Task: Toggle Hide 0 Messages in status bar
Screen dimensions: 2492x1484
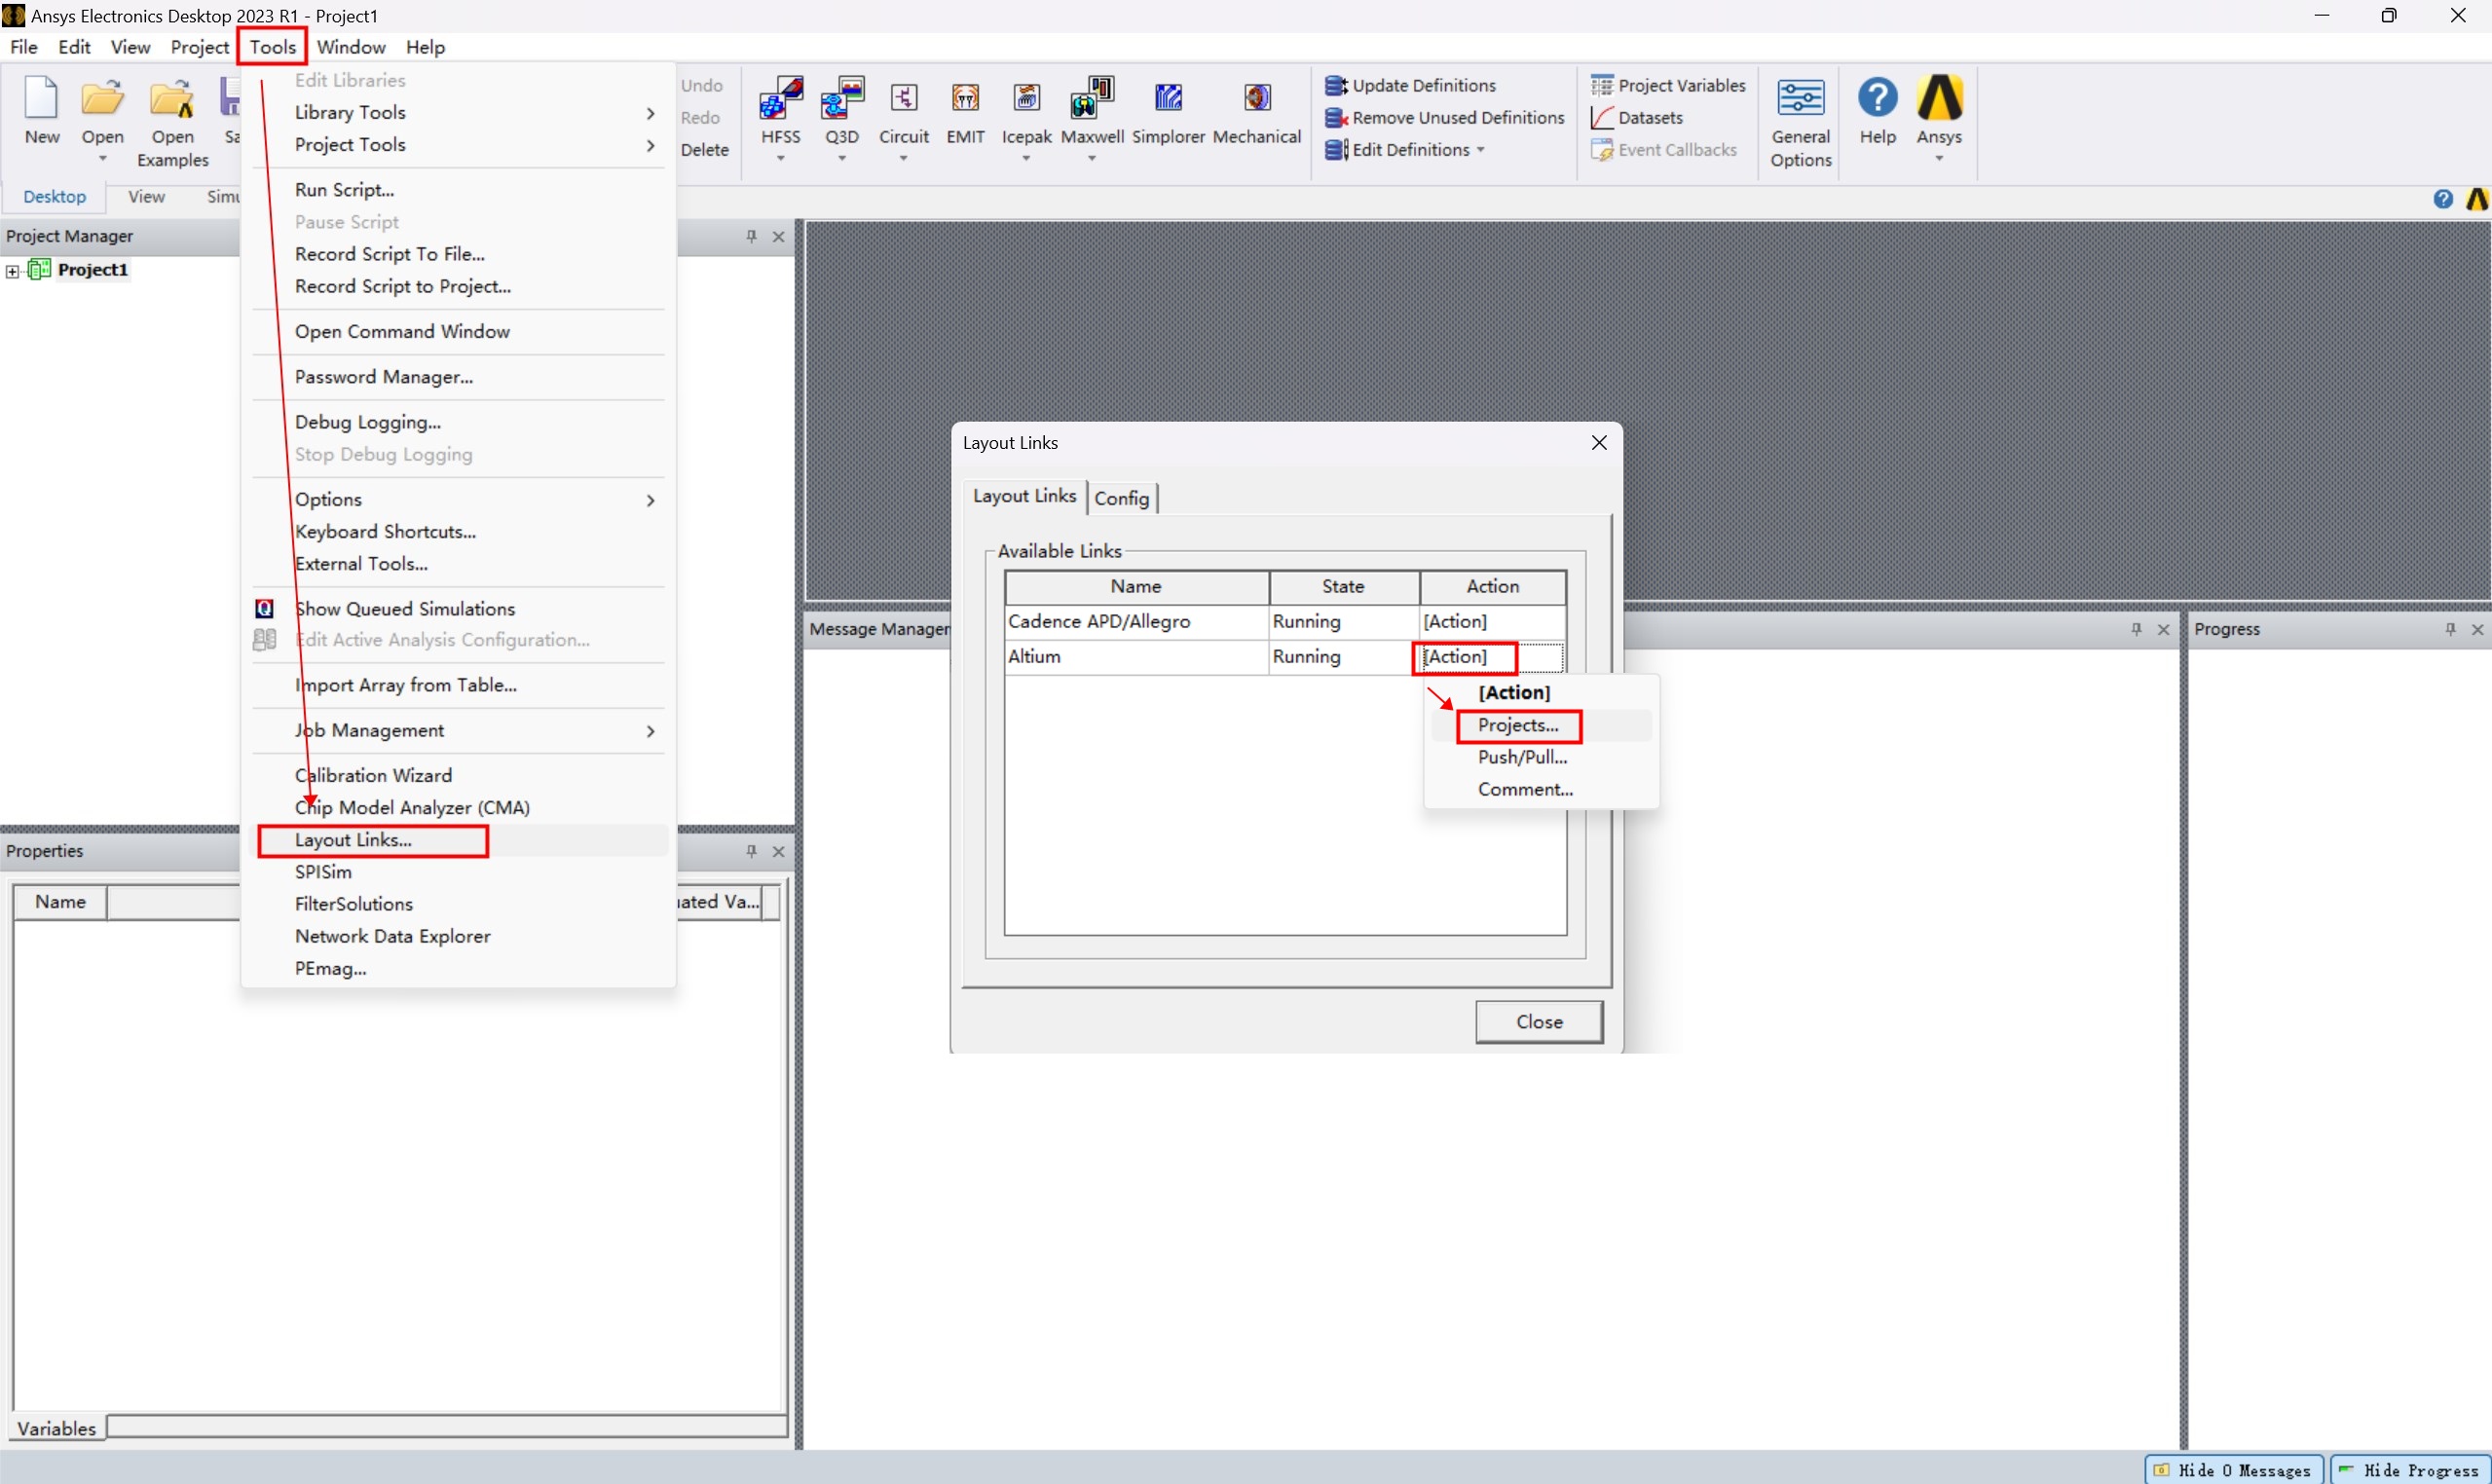Action: click(2234, 1470)
